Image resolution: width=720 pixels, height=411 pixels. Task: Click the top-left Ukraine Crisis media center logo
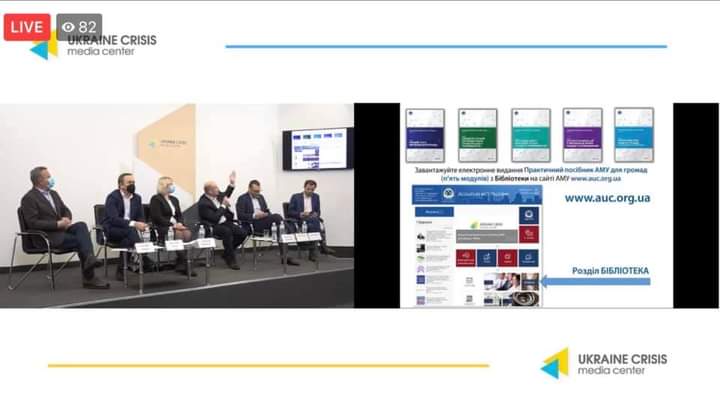coord(93,46)
